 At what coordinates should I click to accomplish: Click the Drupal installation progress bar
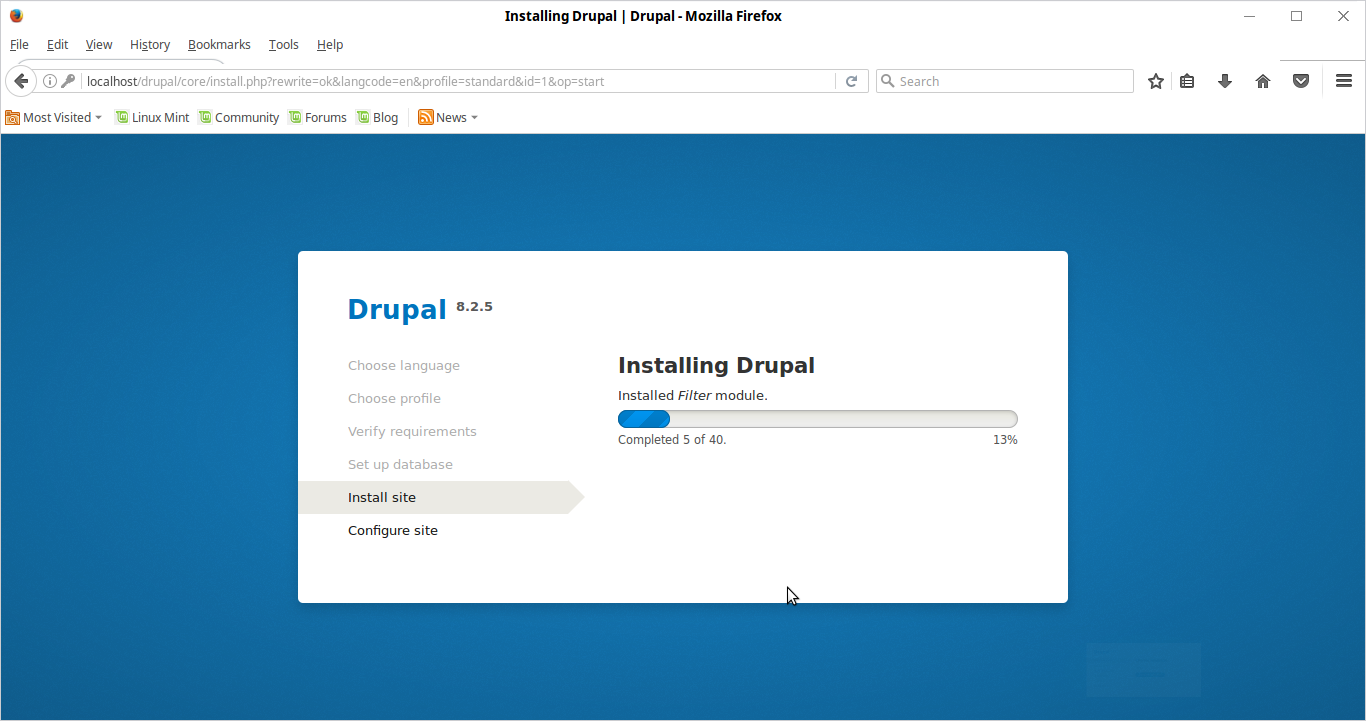(818, 419)
